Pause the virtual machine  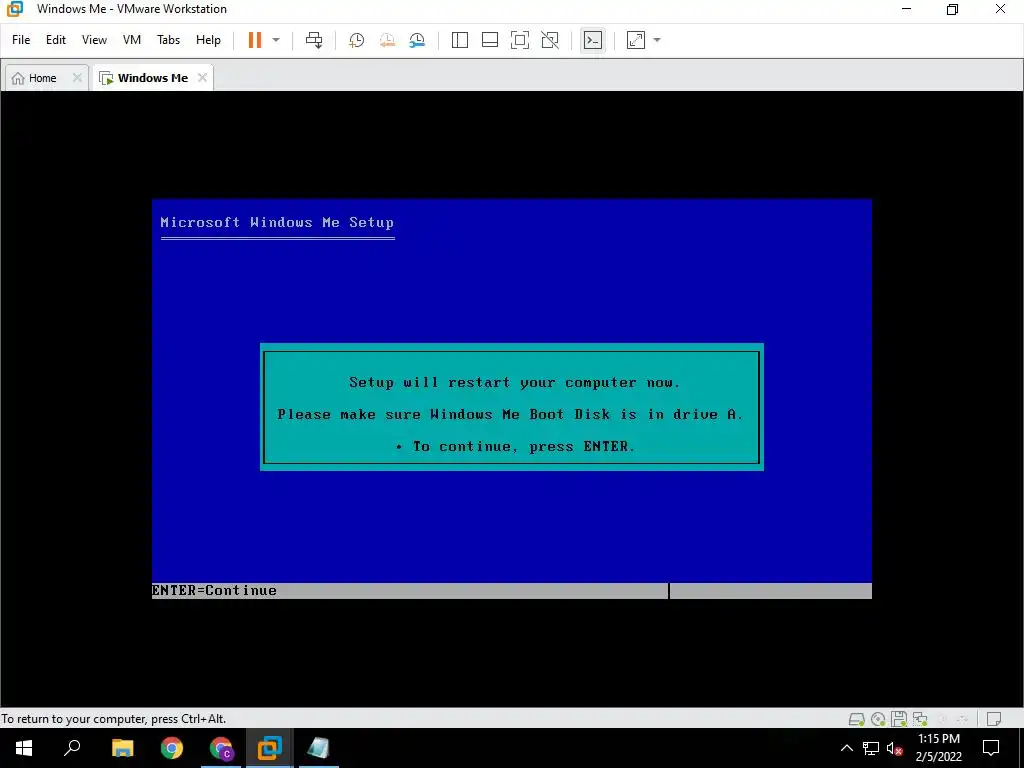(x=255, y=40)
